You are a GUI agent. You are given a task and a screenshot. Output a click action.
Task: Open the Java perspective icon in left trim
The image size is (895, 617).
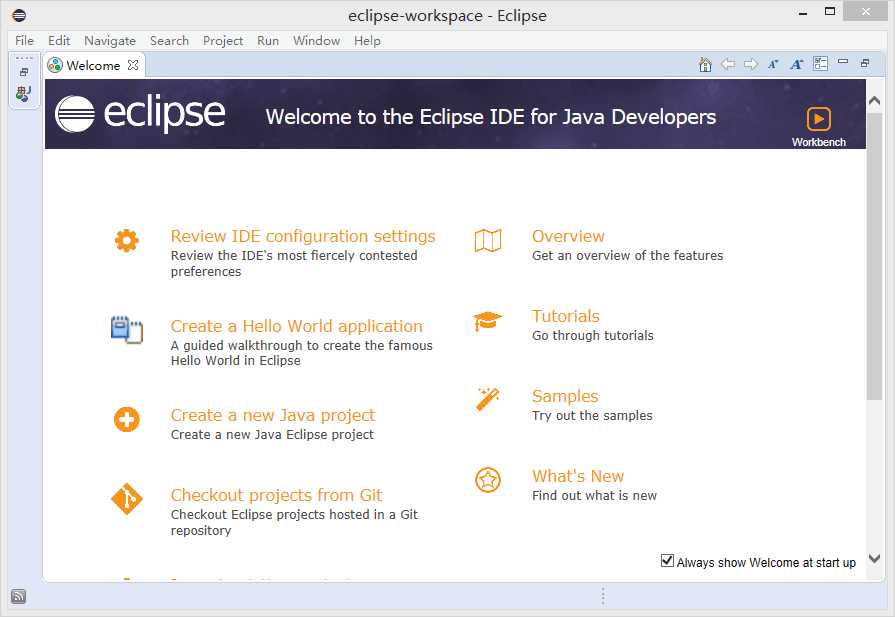pos(23,94)
